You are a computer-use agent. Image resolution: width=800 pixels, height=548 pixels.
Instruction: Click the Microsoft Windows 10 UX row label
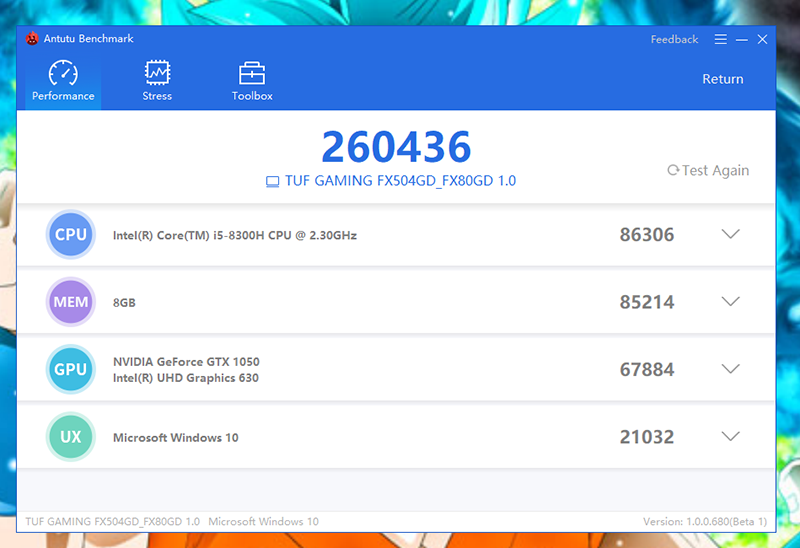tap(176, 438)
